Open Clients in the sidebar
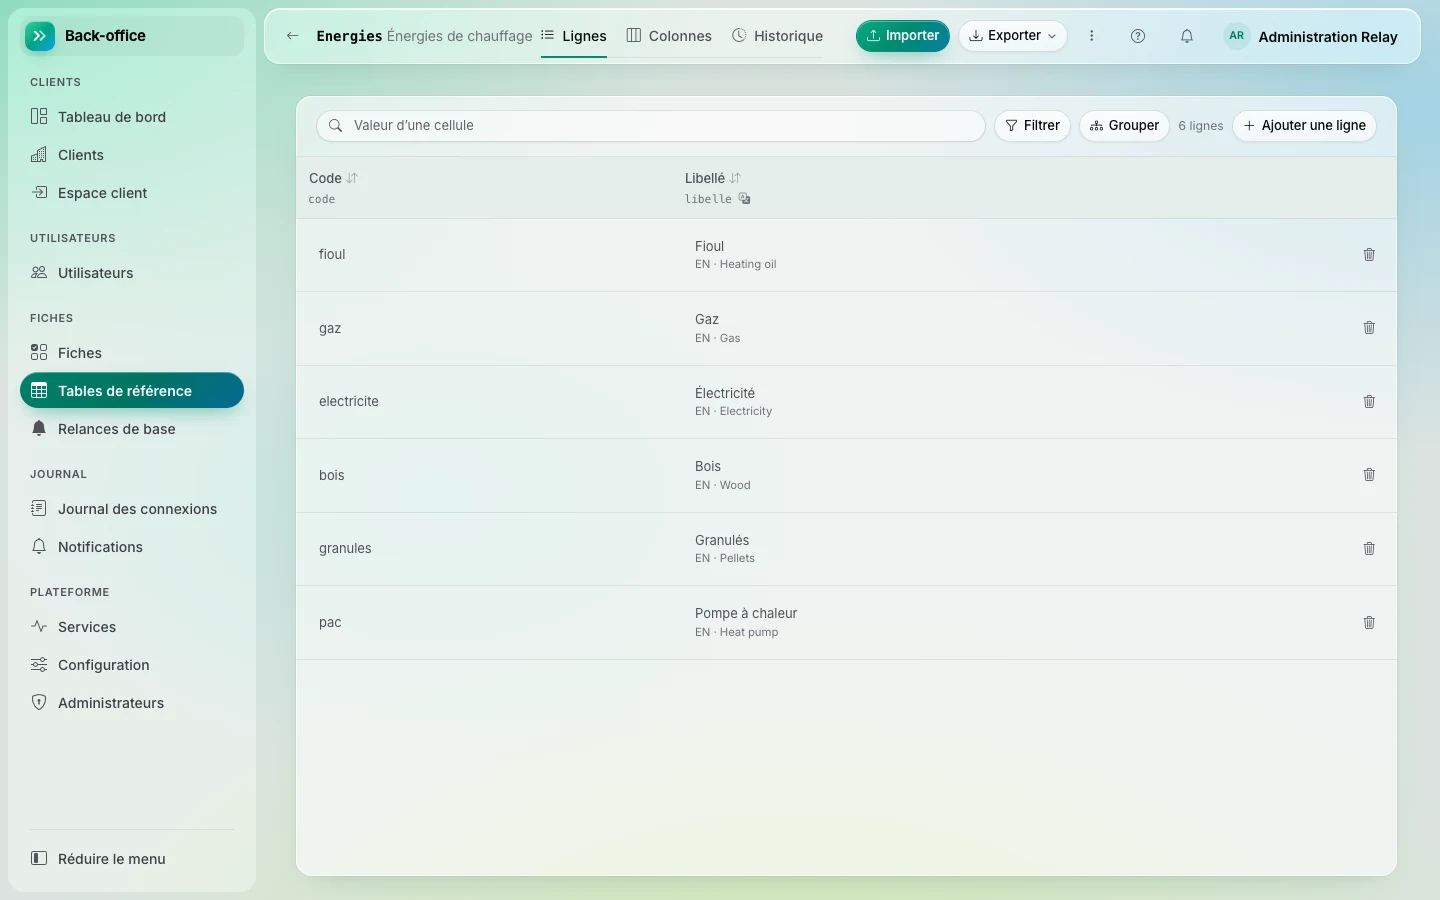This screenshot has height=900, width=1440. [132, 155]
